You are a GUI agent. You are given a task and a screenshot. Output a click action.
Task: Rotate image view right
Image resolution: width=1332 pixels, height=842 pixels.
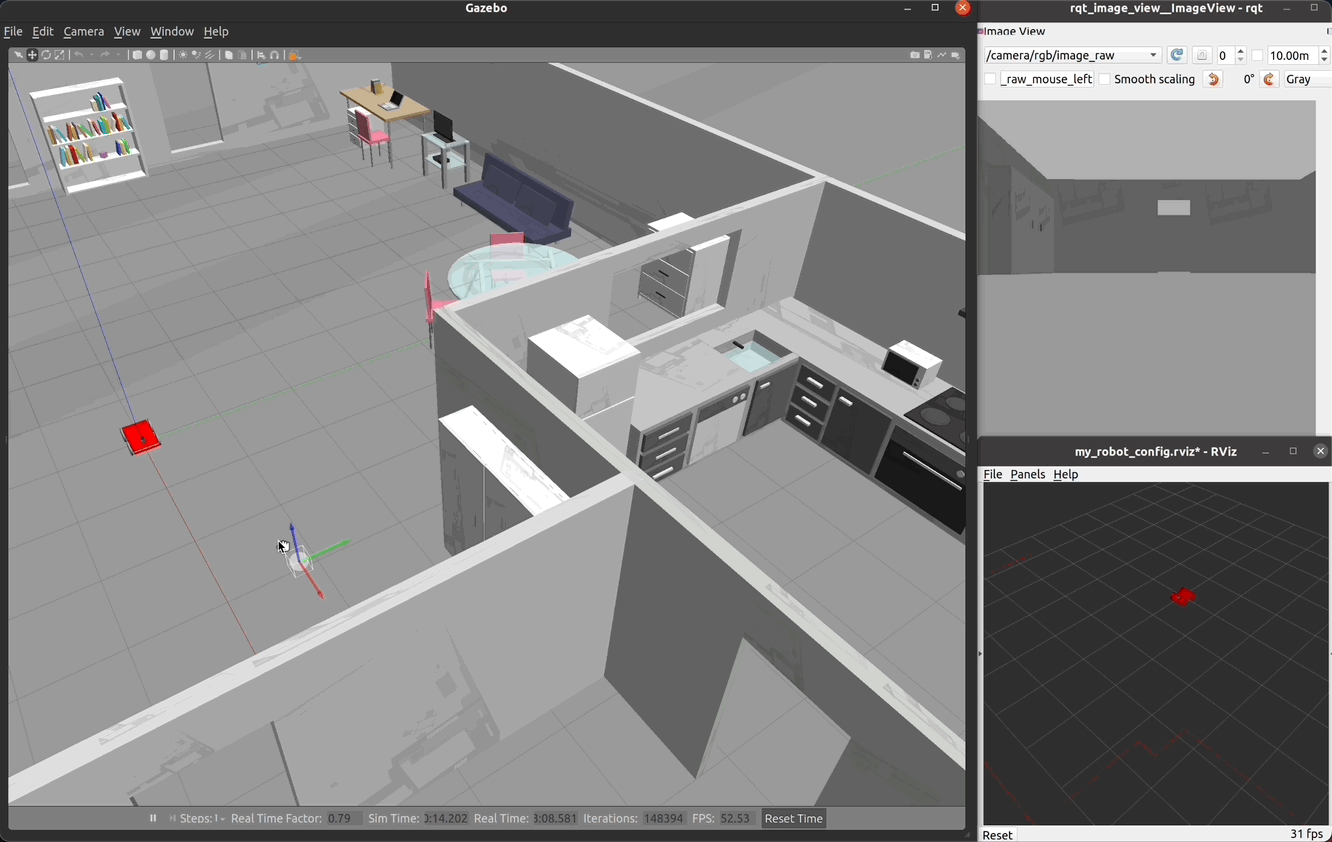click(x=1270, y=79)
